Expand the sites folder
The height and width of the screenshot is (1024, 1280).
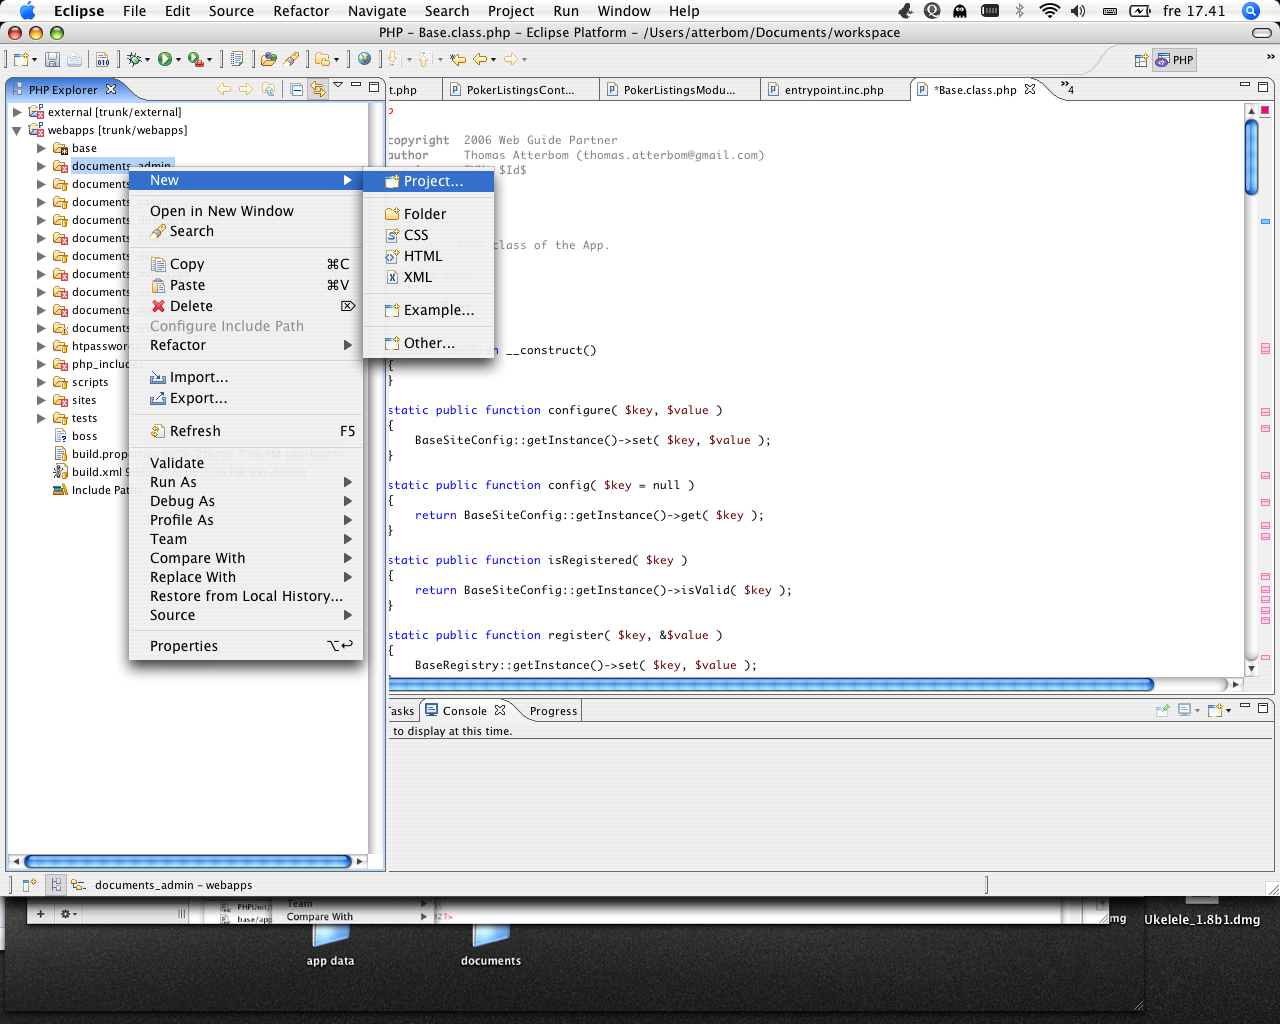click(41, 400)
